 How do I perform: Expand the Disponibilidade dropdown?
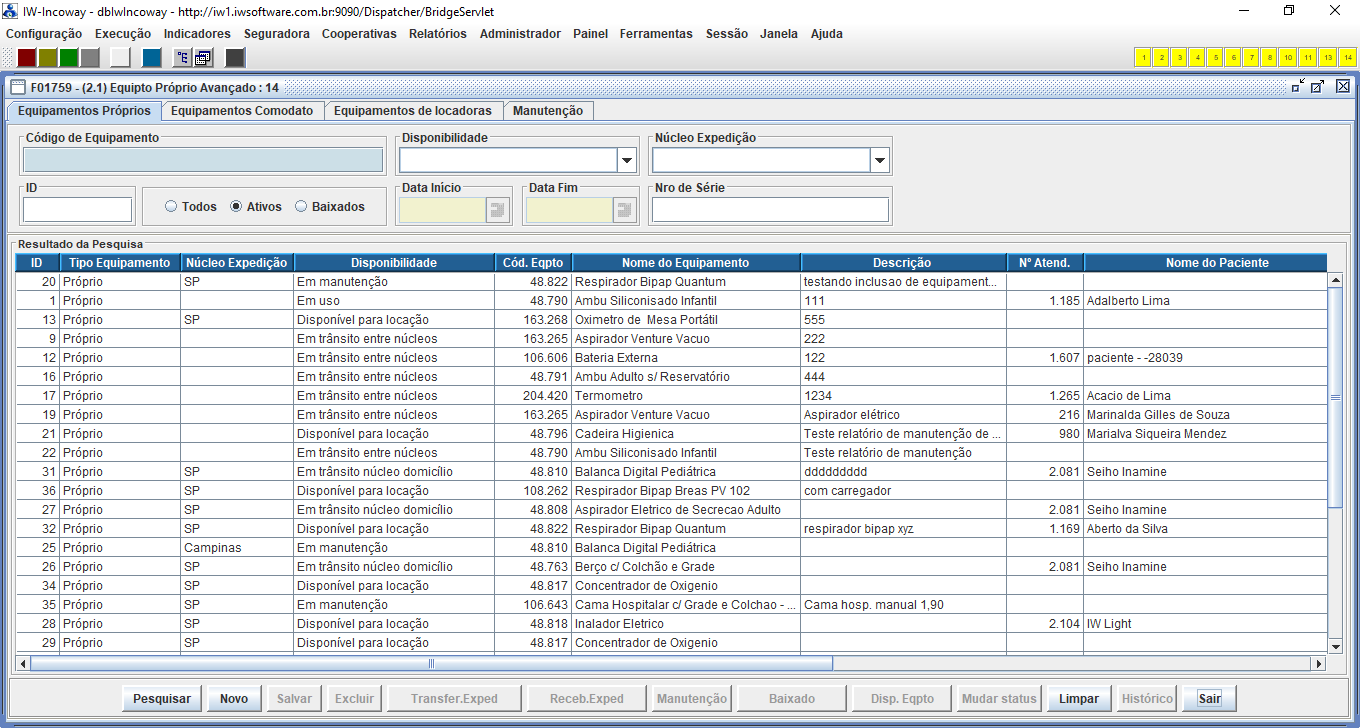[x=627, y=160]
